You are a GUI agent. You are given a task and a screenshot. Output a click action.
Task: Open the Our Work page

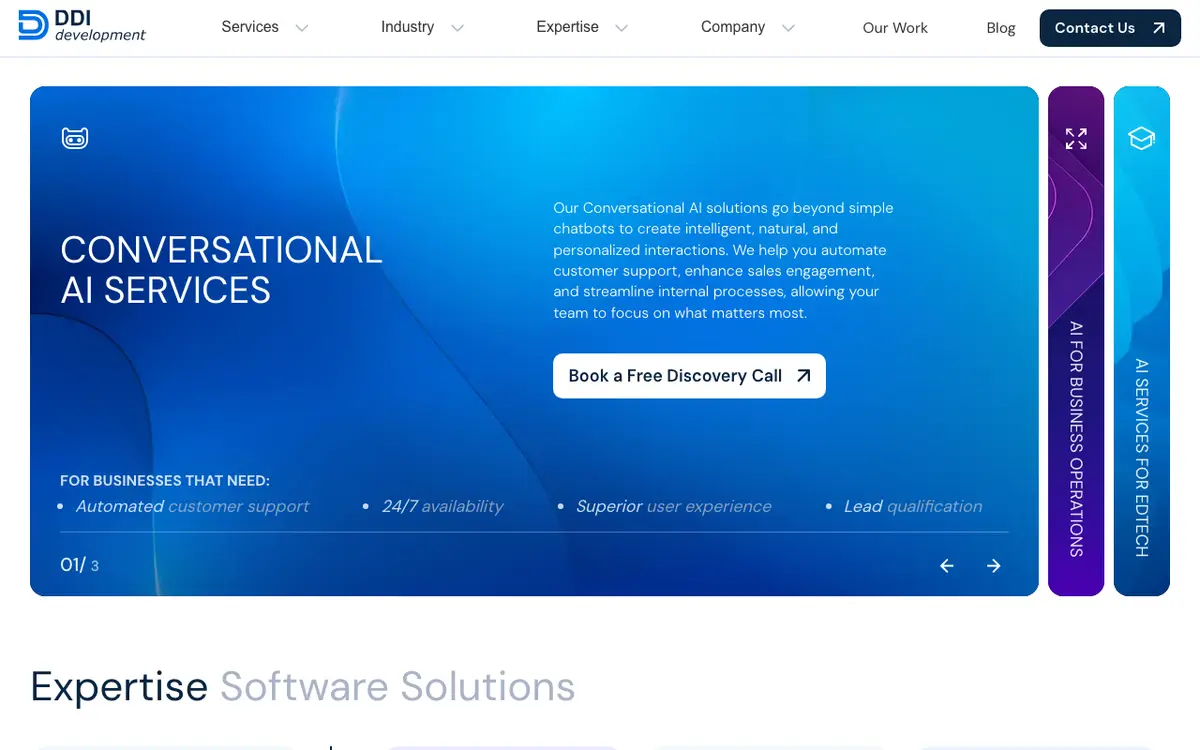895,28
